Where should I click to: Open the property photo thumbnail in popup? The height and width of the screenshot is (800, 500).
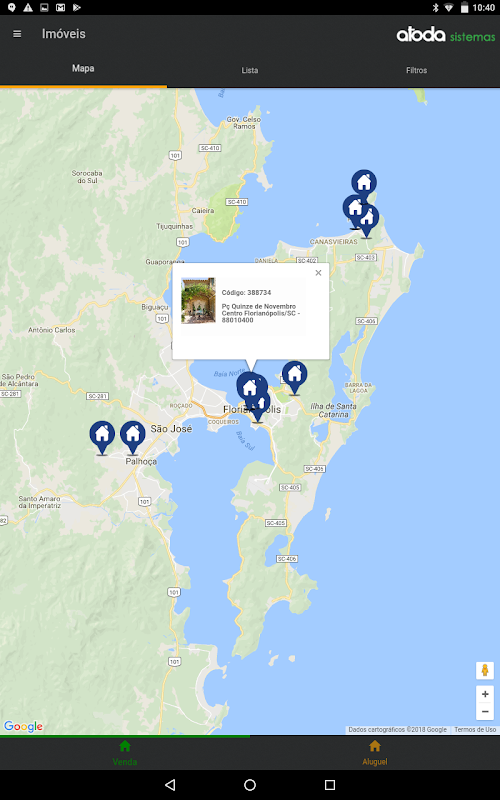point(198,301)
